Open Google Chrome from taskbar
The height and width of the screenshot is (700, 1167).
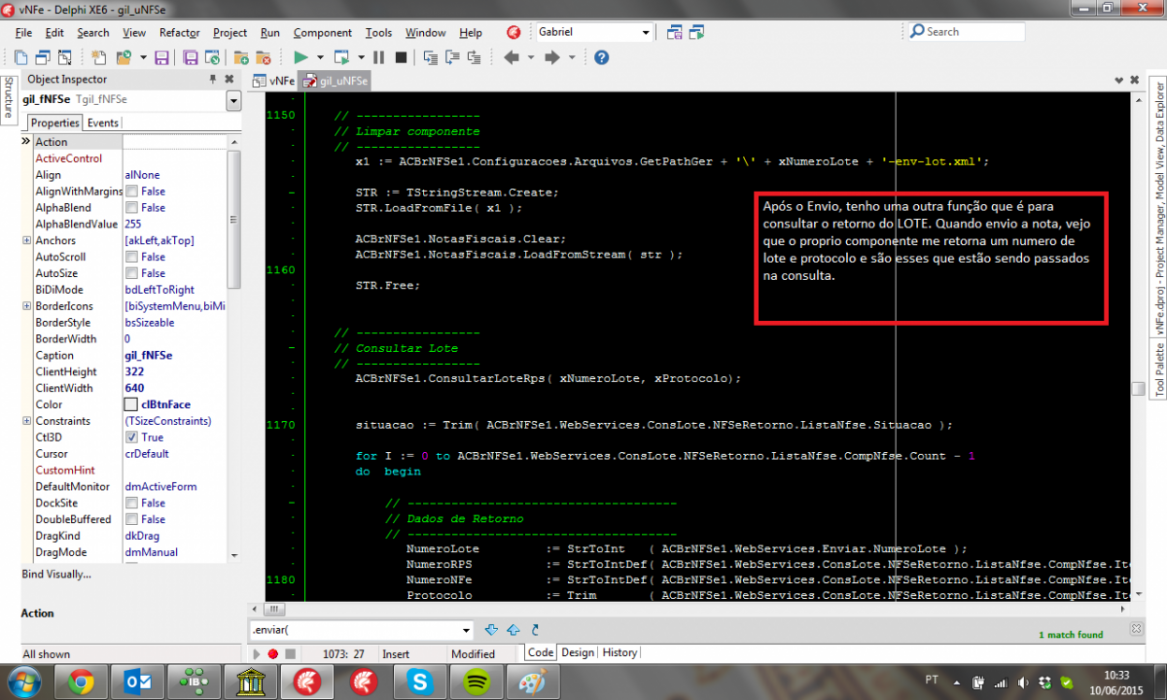click(81, 681)
